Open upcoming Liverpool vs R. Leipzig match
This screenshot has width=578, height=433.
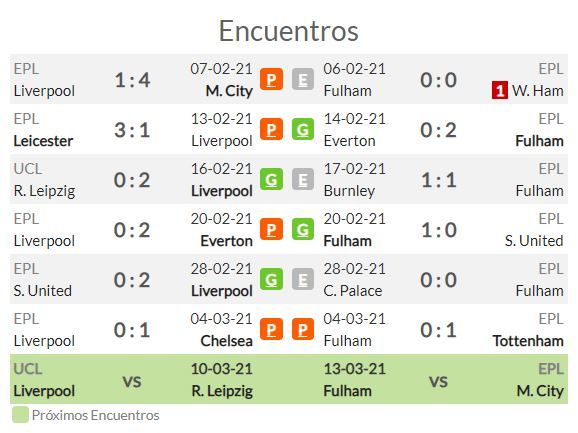pyautogui.click(x=133, y=380)
